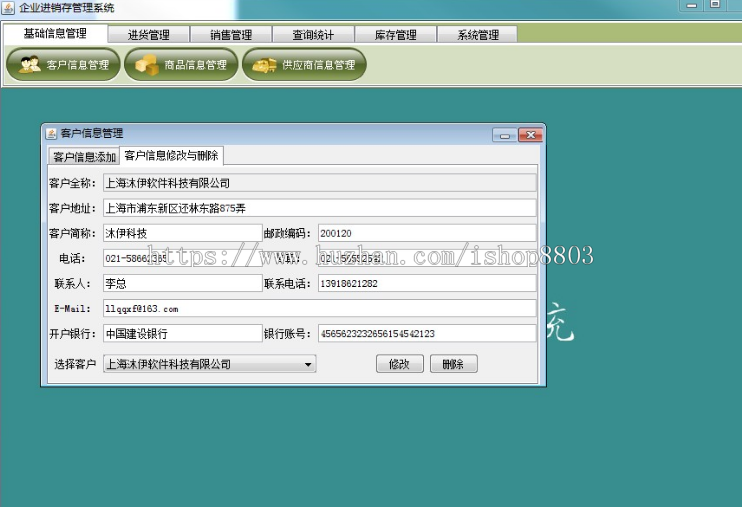Viewport: 742px width, 507px height.
Task: Switch to 销售管理 tab
Action: (231, 35)
